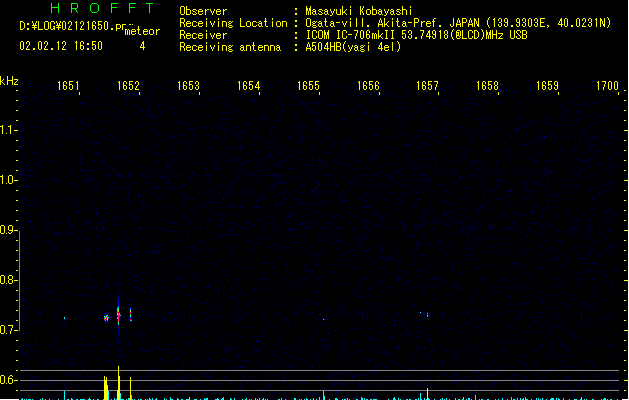Screen dimensions: 629x400
Task: Click time axis label 1658
Action: click(x=487, y=86)
